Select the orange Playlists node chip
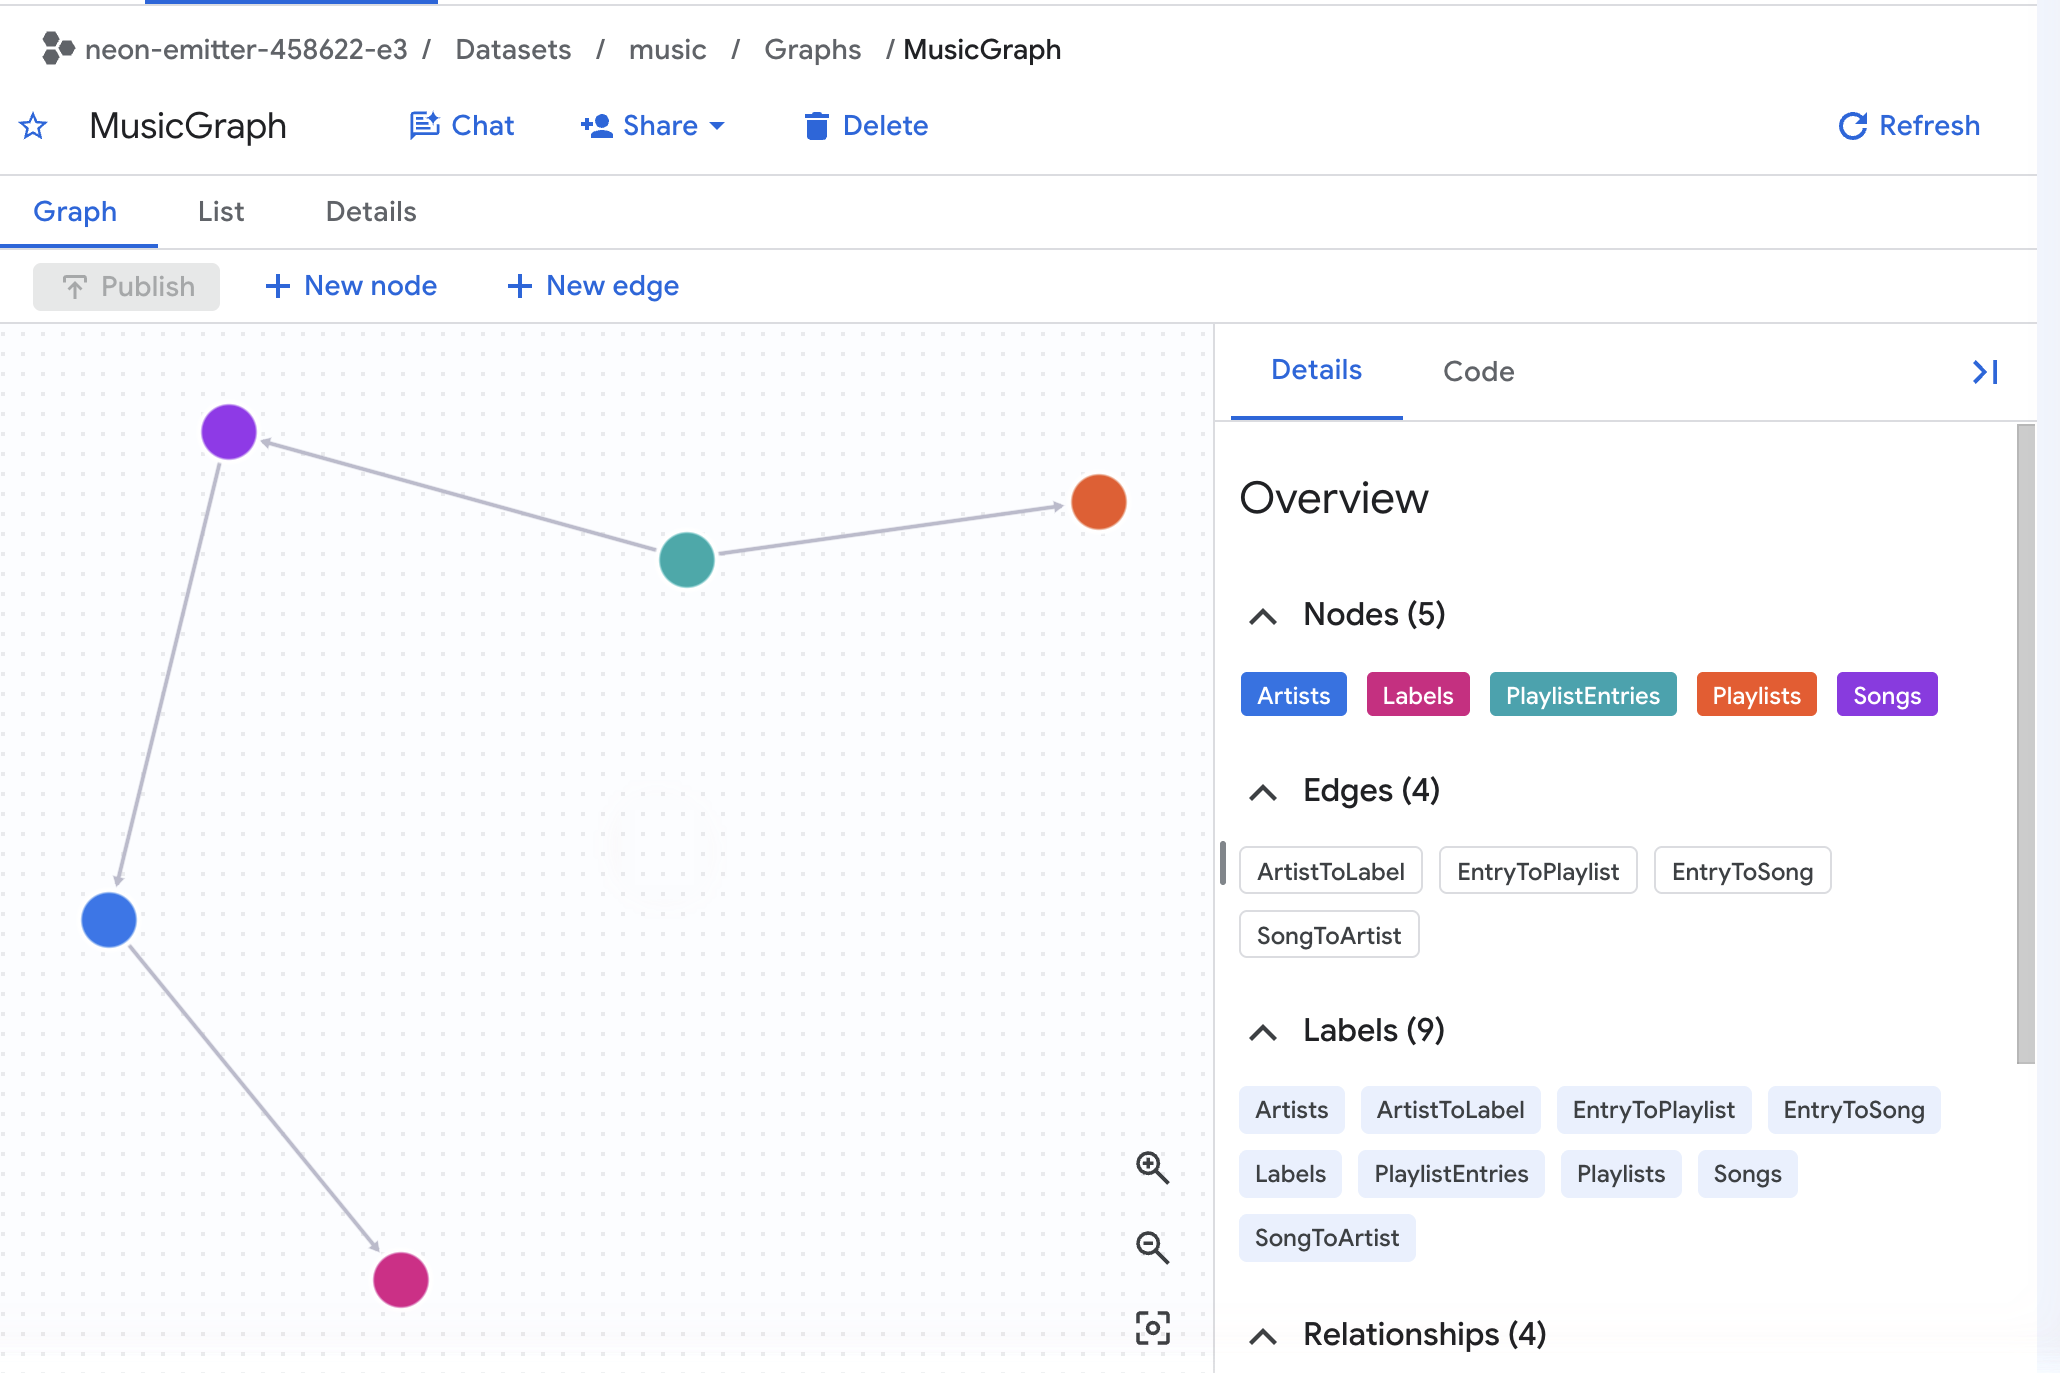Image resolution: width=2060 pixels, height=1373 pixels. (1756, 695)
